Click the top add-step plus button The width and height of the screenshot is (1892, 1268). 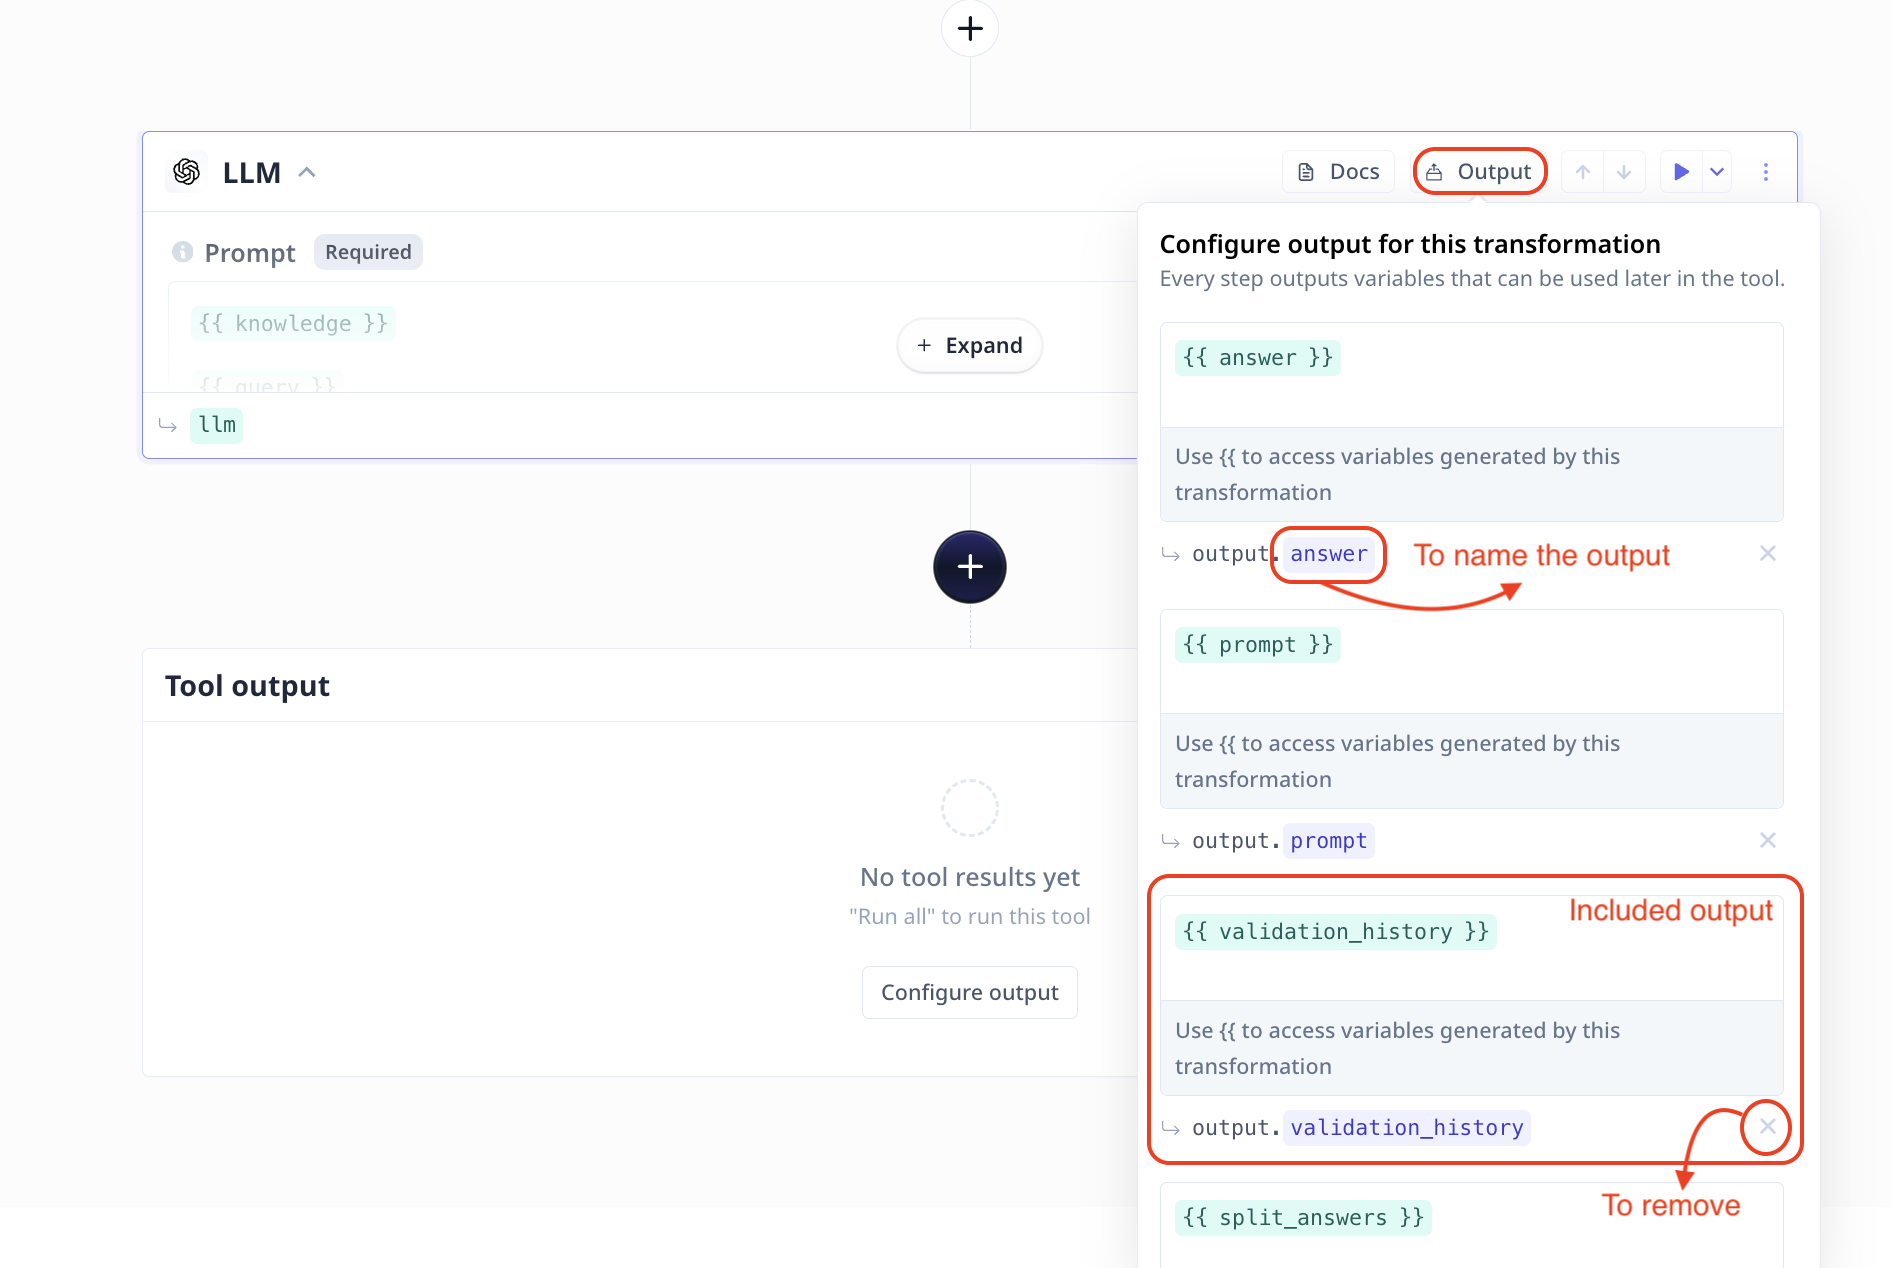click(969, 28)
